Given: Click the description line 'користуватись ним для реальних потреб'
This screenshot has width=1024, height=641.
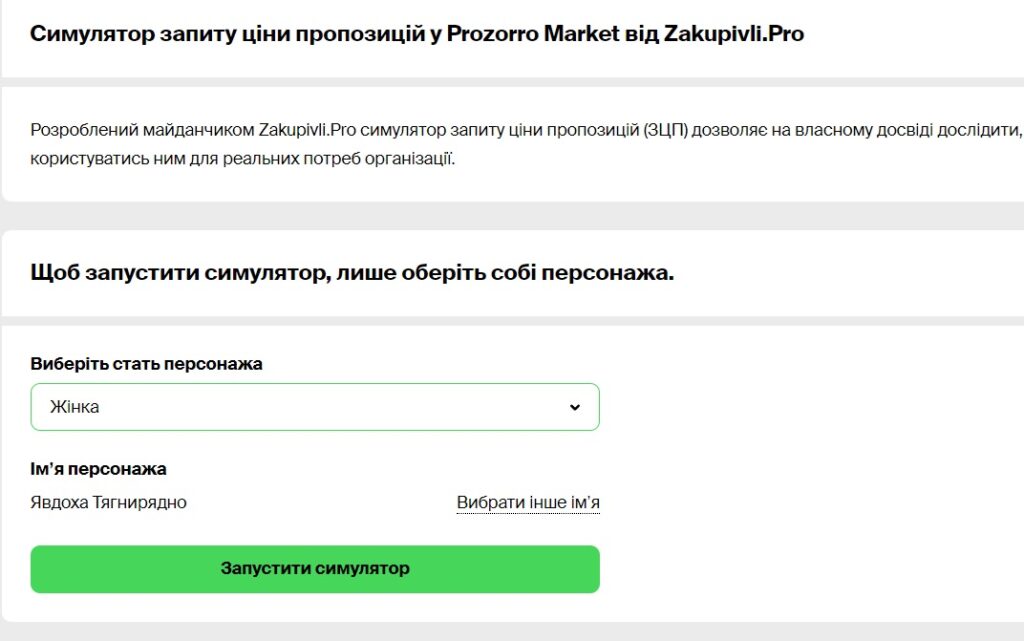Looking at the screenshot, I should pyautogui.click(x=194, y=158).
